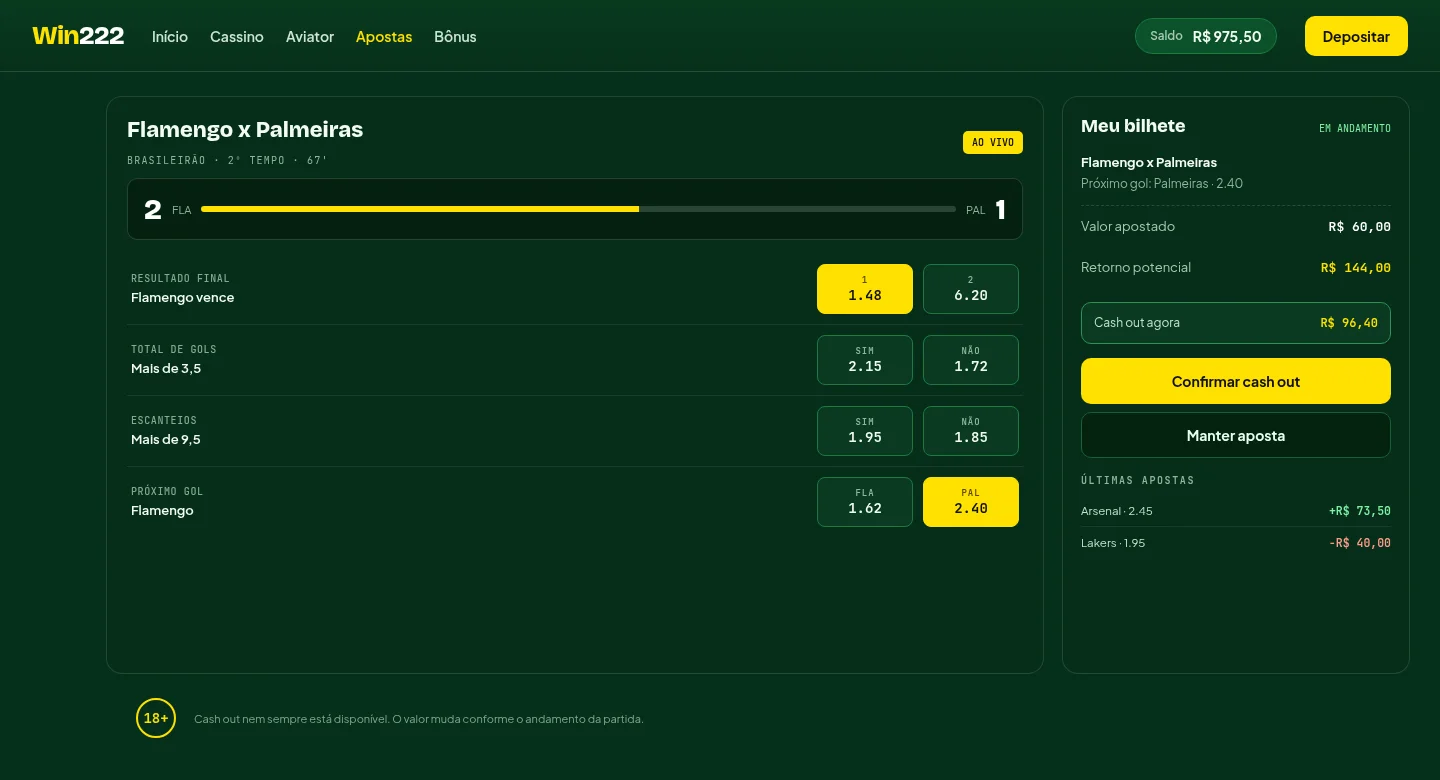Select Total de Gols NÃO 1.72
Screen dimensions: 1440x780
[971, 360]
